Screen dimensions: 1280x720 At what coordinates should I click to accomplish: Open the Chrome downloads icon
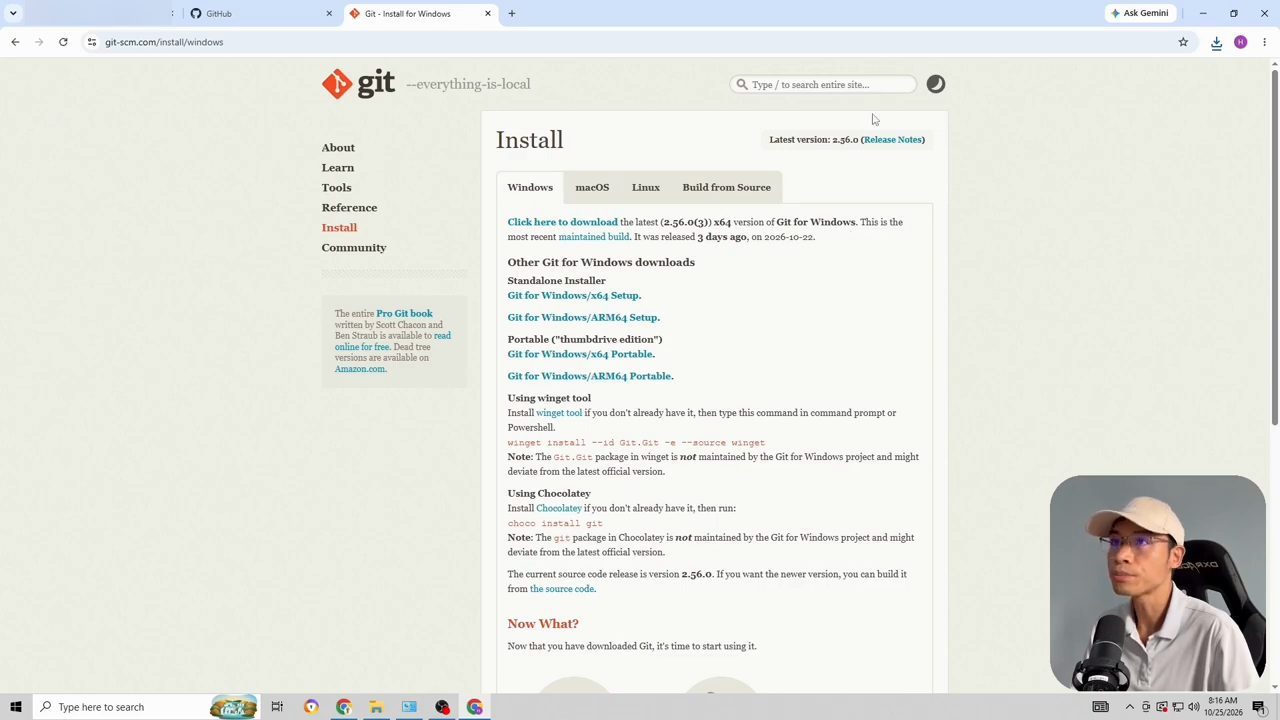point(1216,42)
